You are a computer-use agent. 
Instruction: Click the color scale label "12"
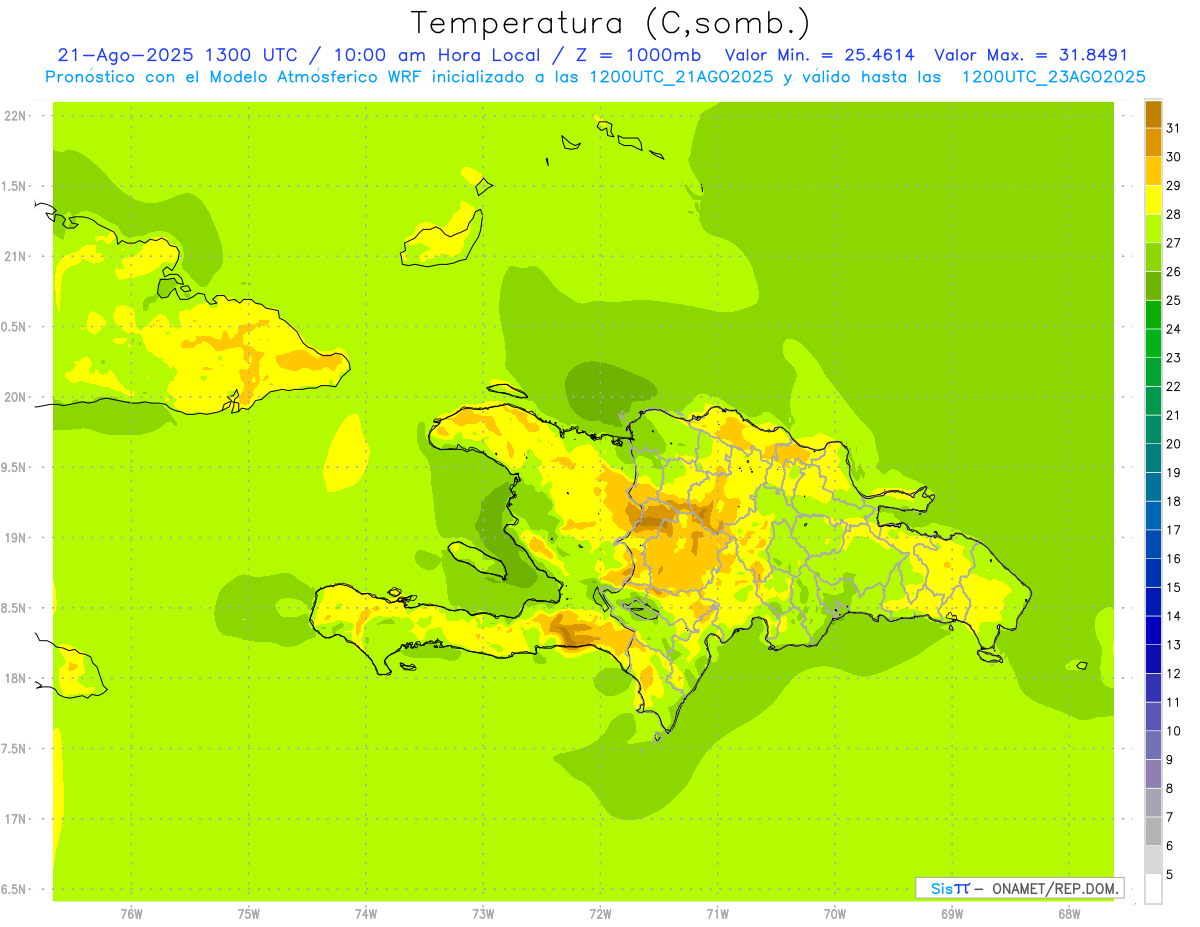tap(1173, 674)
